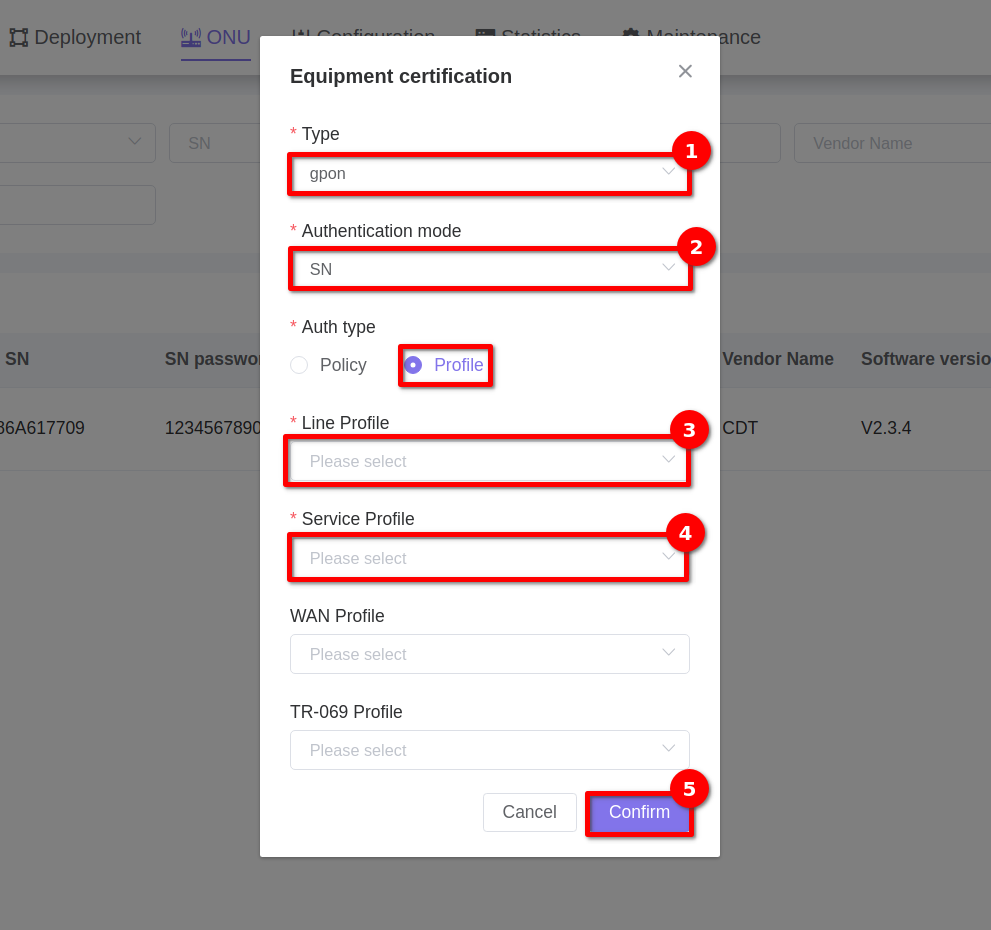
Task: Open the Authentication mode dropdown
Action: coord(488,269)
